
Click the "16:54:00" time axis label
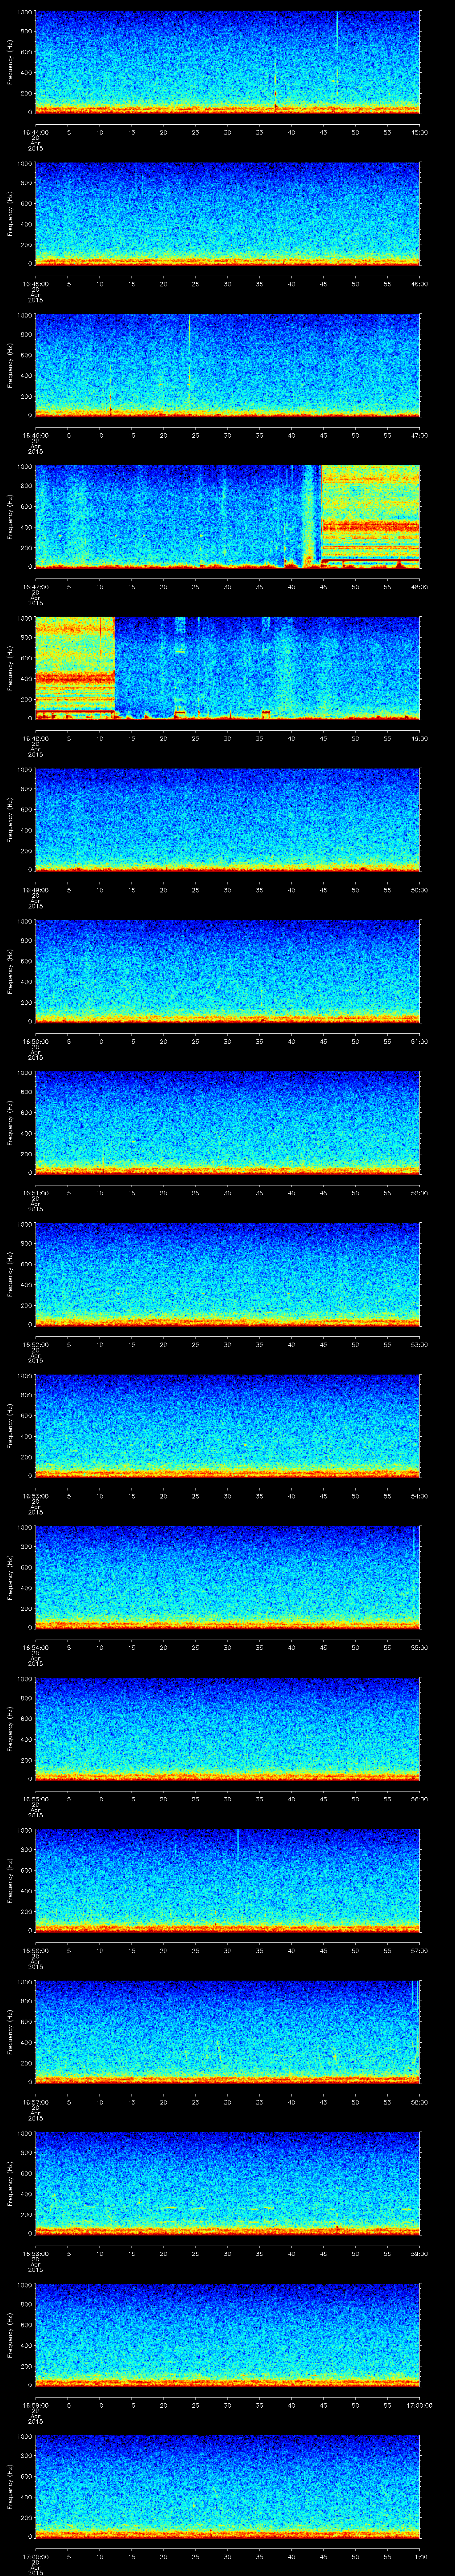pos(35,1647)
